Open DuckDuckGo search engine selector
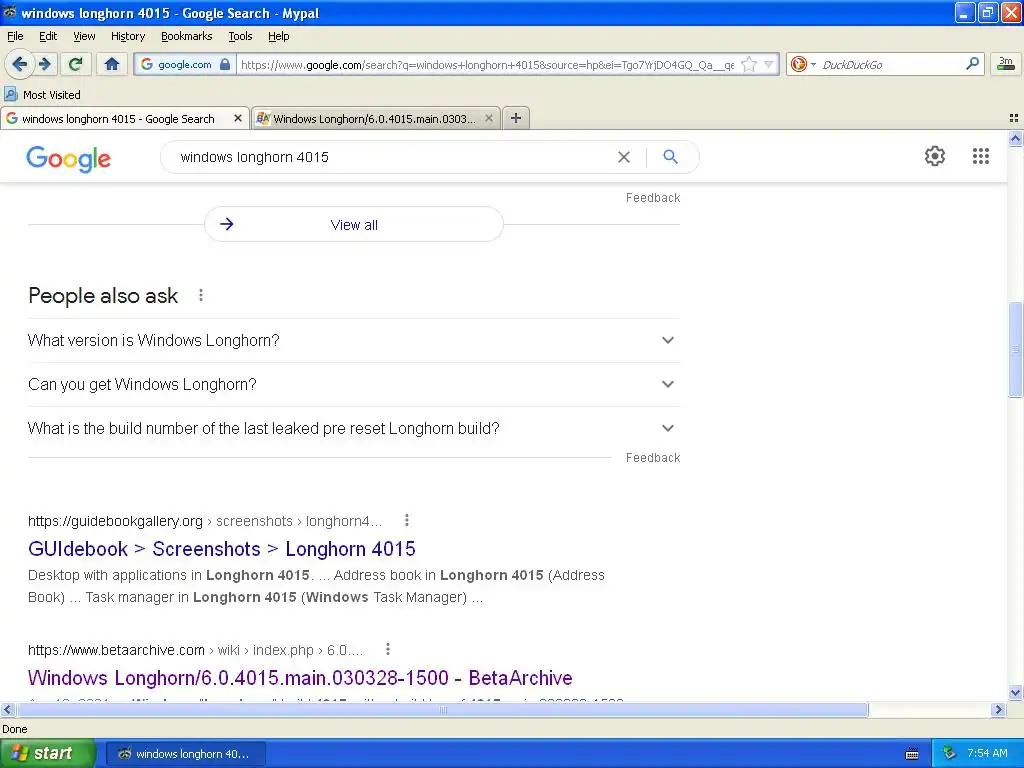Image resolution: width=1024 pixels, height=768 pixels. (803, 64)
